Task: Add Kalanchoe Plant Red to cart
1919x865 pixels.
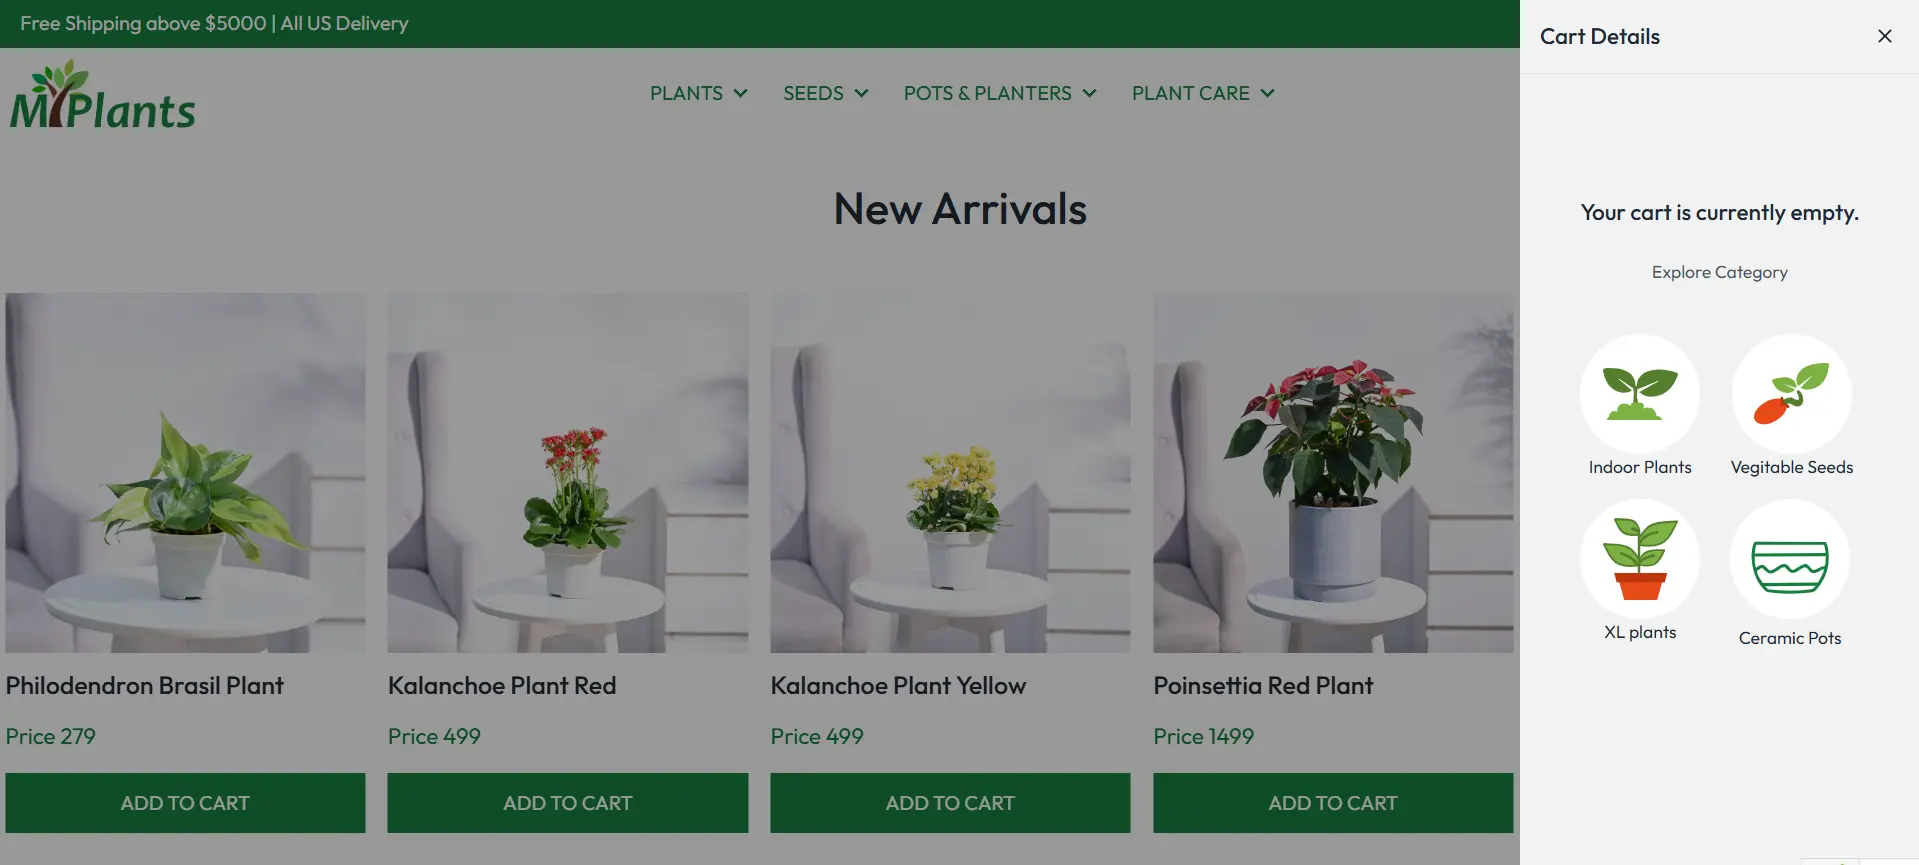Action: click(x=568, y=803)
